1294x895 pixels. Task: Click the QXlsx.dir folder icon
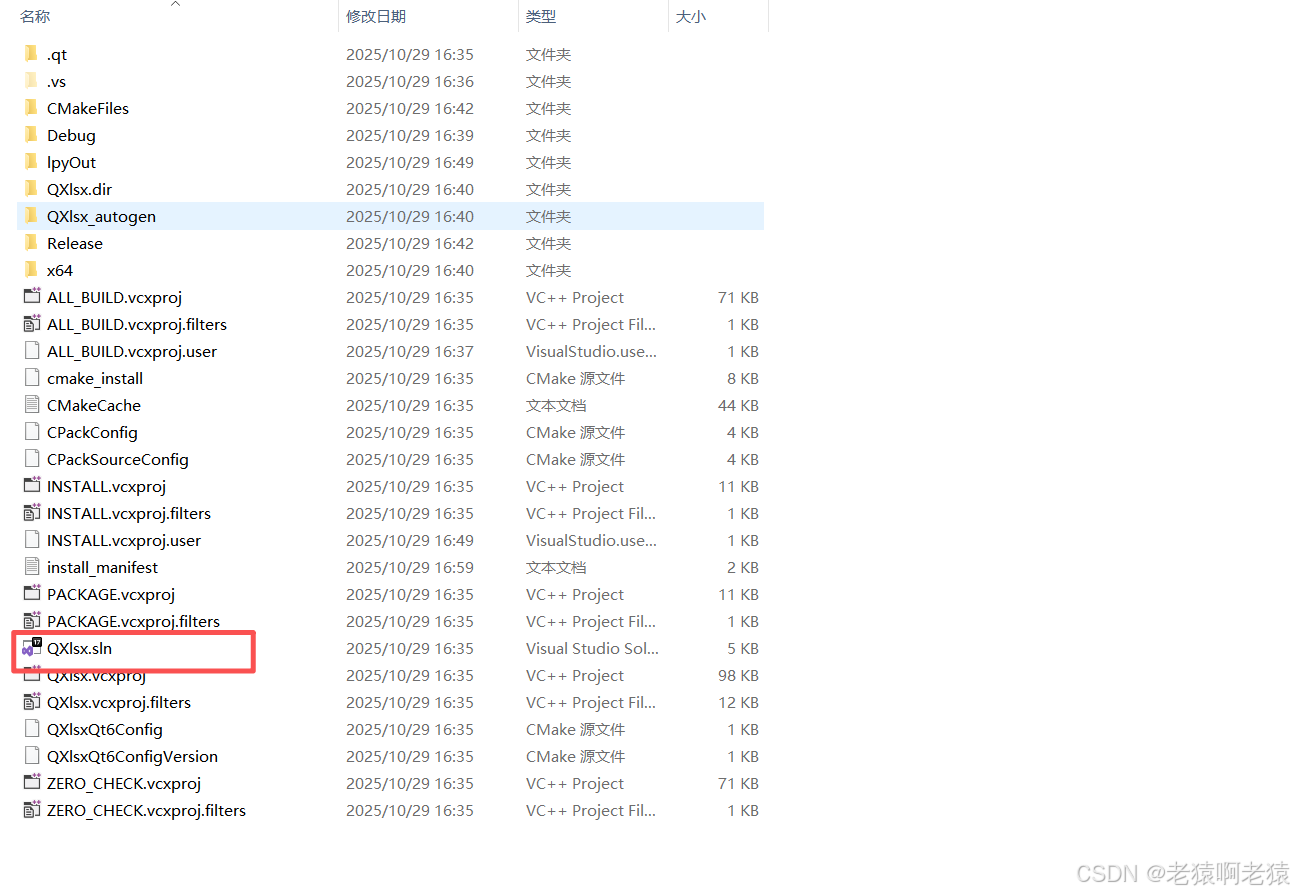tap(31, 189)
